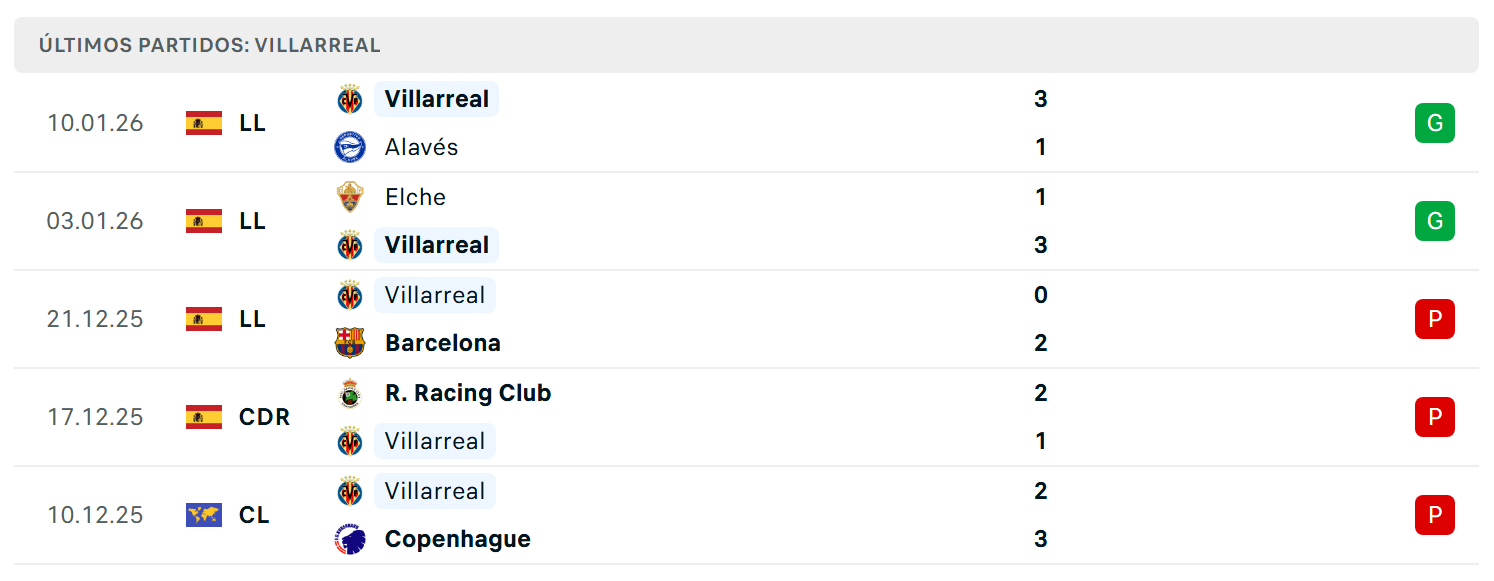Click the Alavés club crest icon
1494x581 pixels.
350,147
